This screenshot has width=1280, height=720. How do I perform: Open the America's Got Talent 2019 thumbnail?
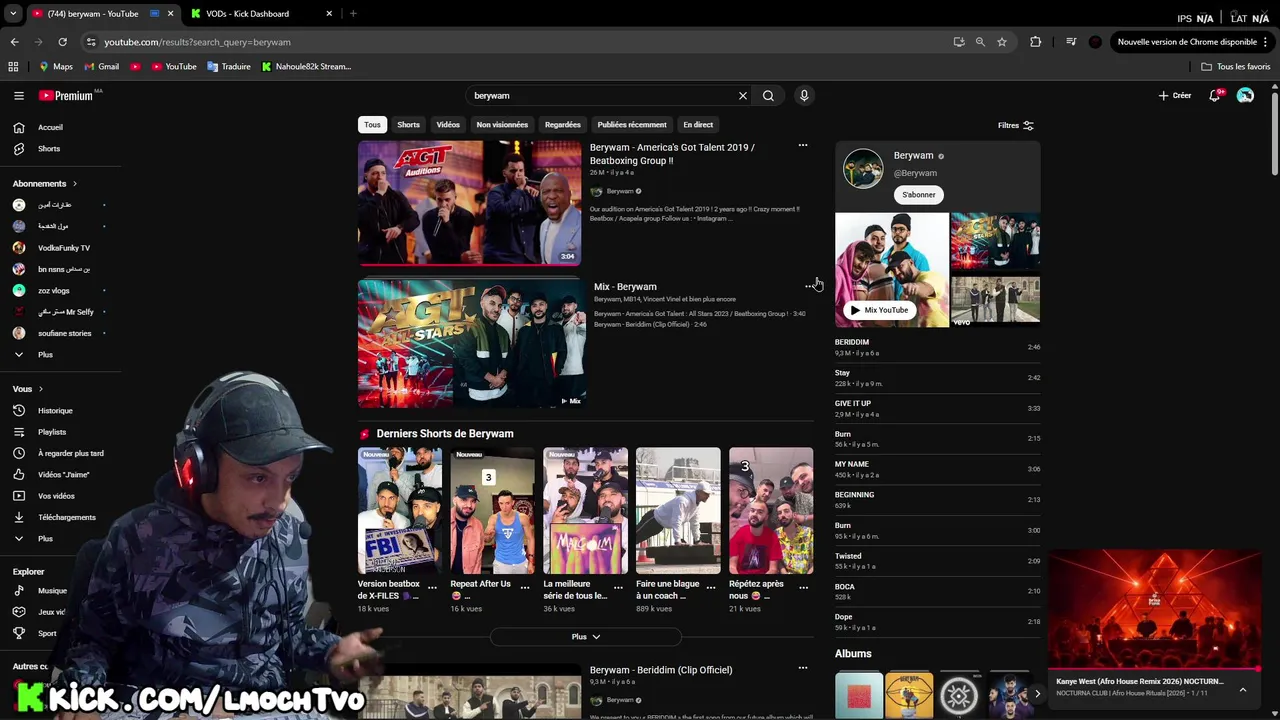pyautogui.click(x=470, y=203)
